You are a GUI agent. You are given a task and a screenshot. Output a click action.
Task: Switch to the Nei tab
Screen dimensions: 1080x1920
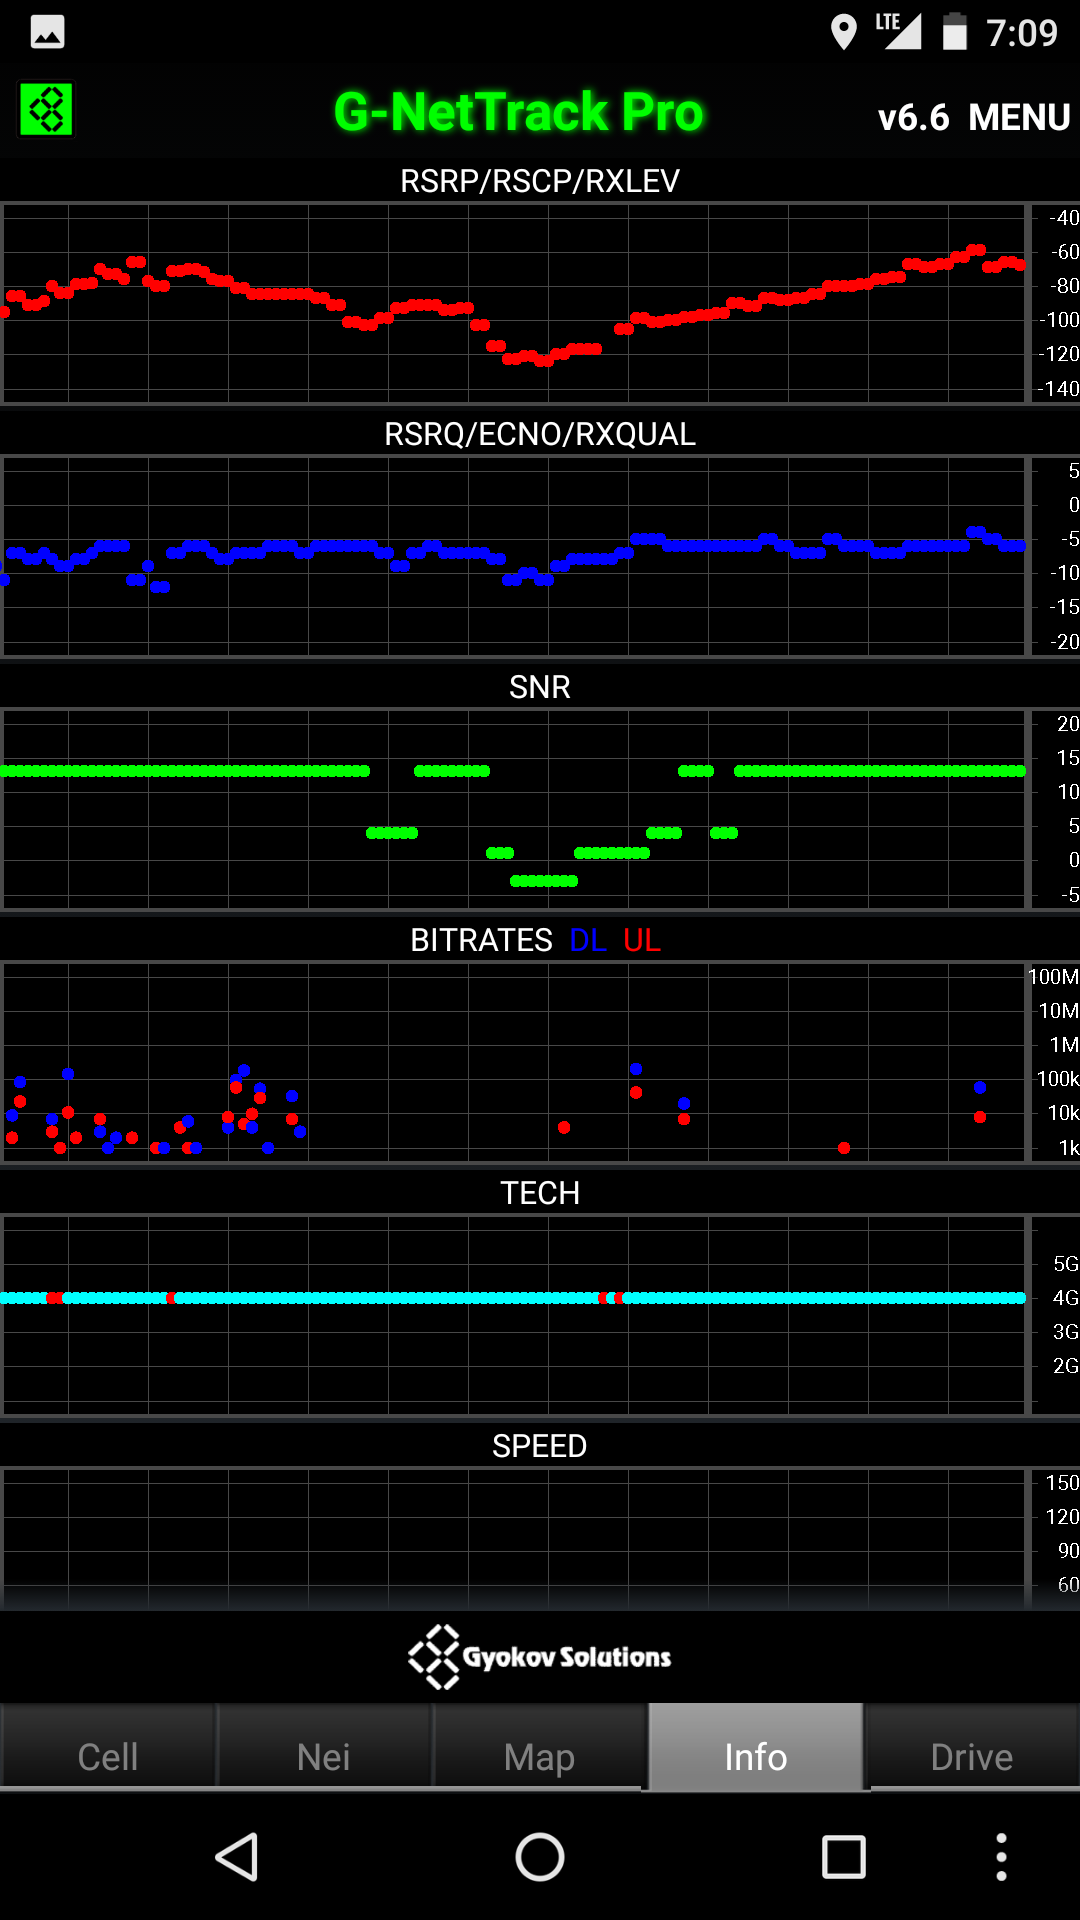pos(324,1757)
